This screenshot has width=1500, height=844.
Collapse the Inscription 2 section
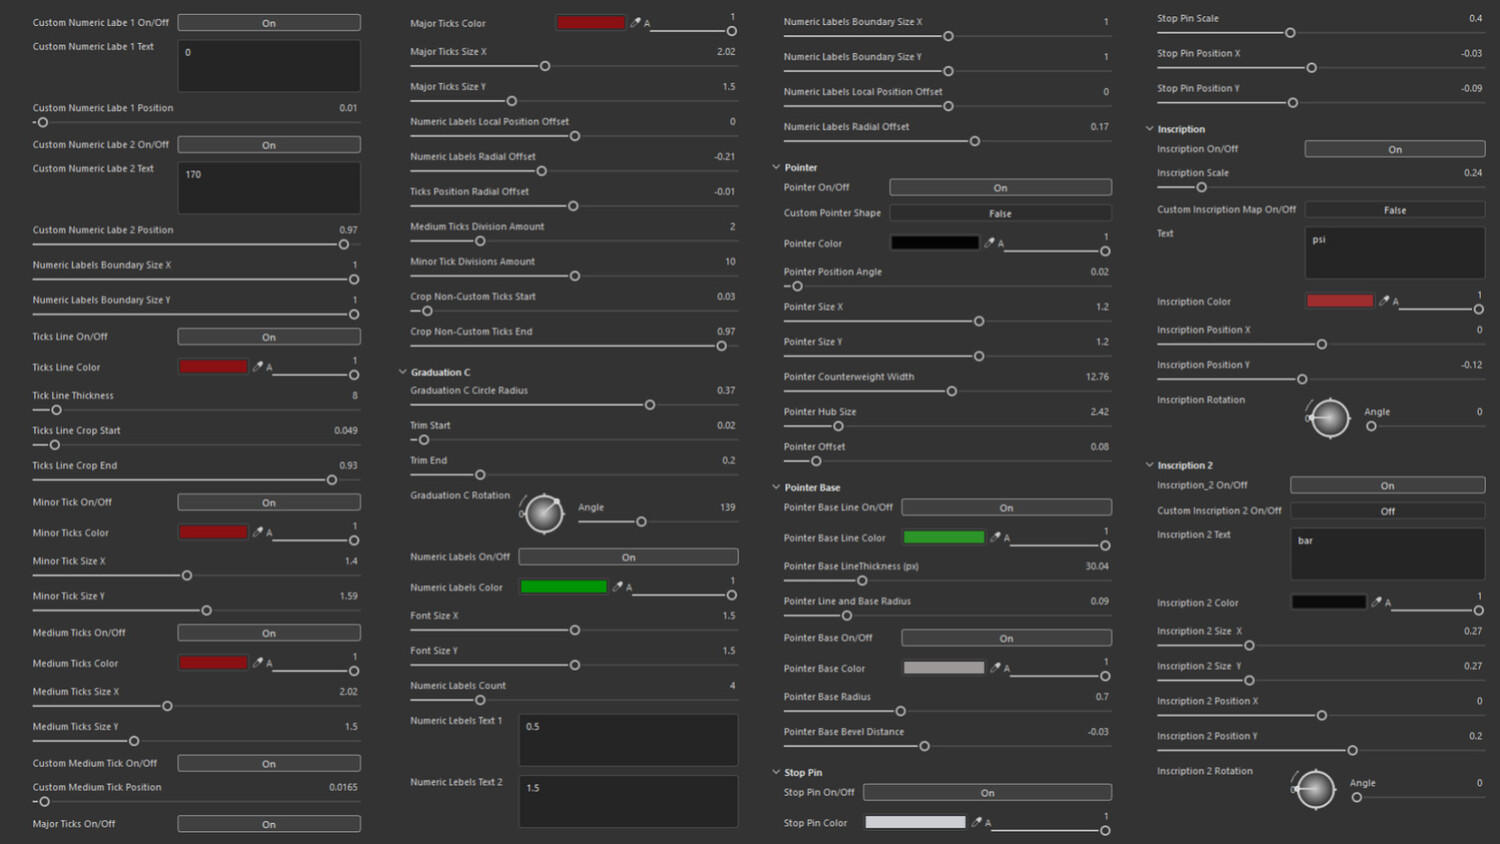coord(1150,465)
